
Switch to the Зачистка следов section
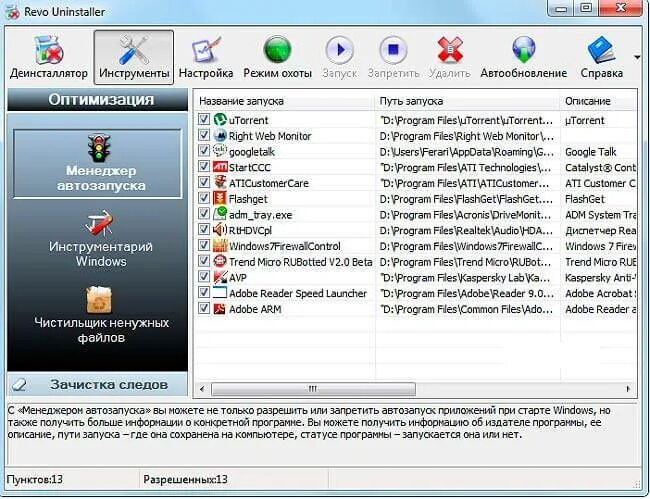click(97, 385)
